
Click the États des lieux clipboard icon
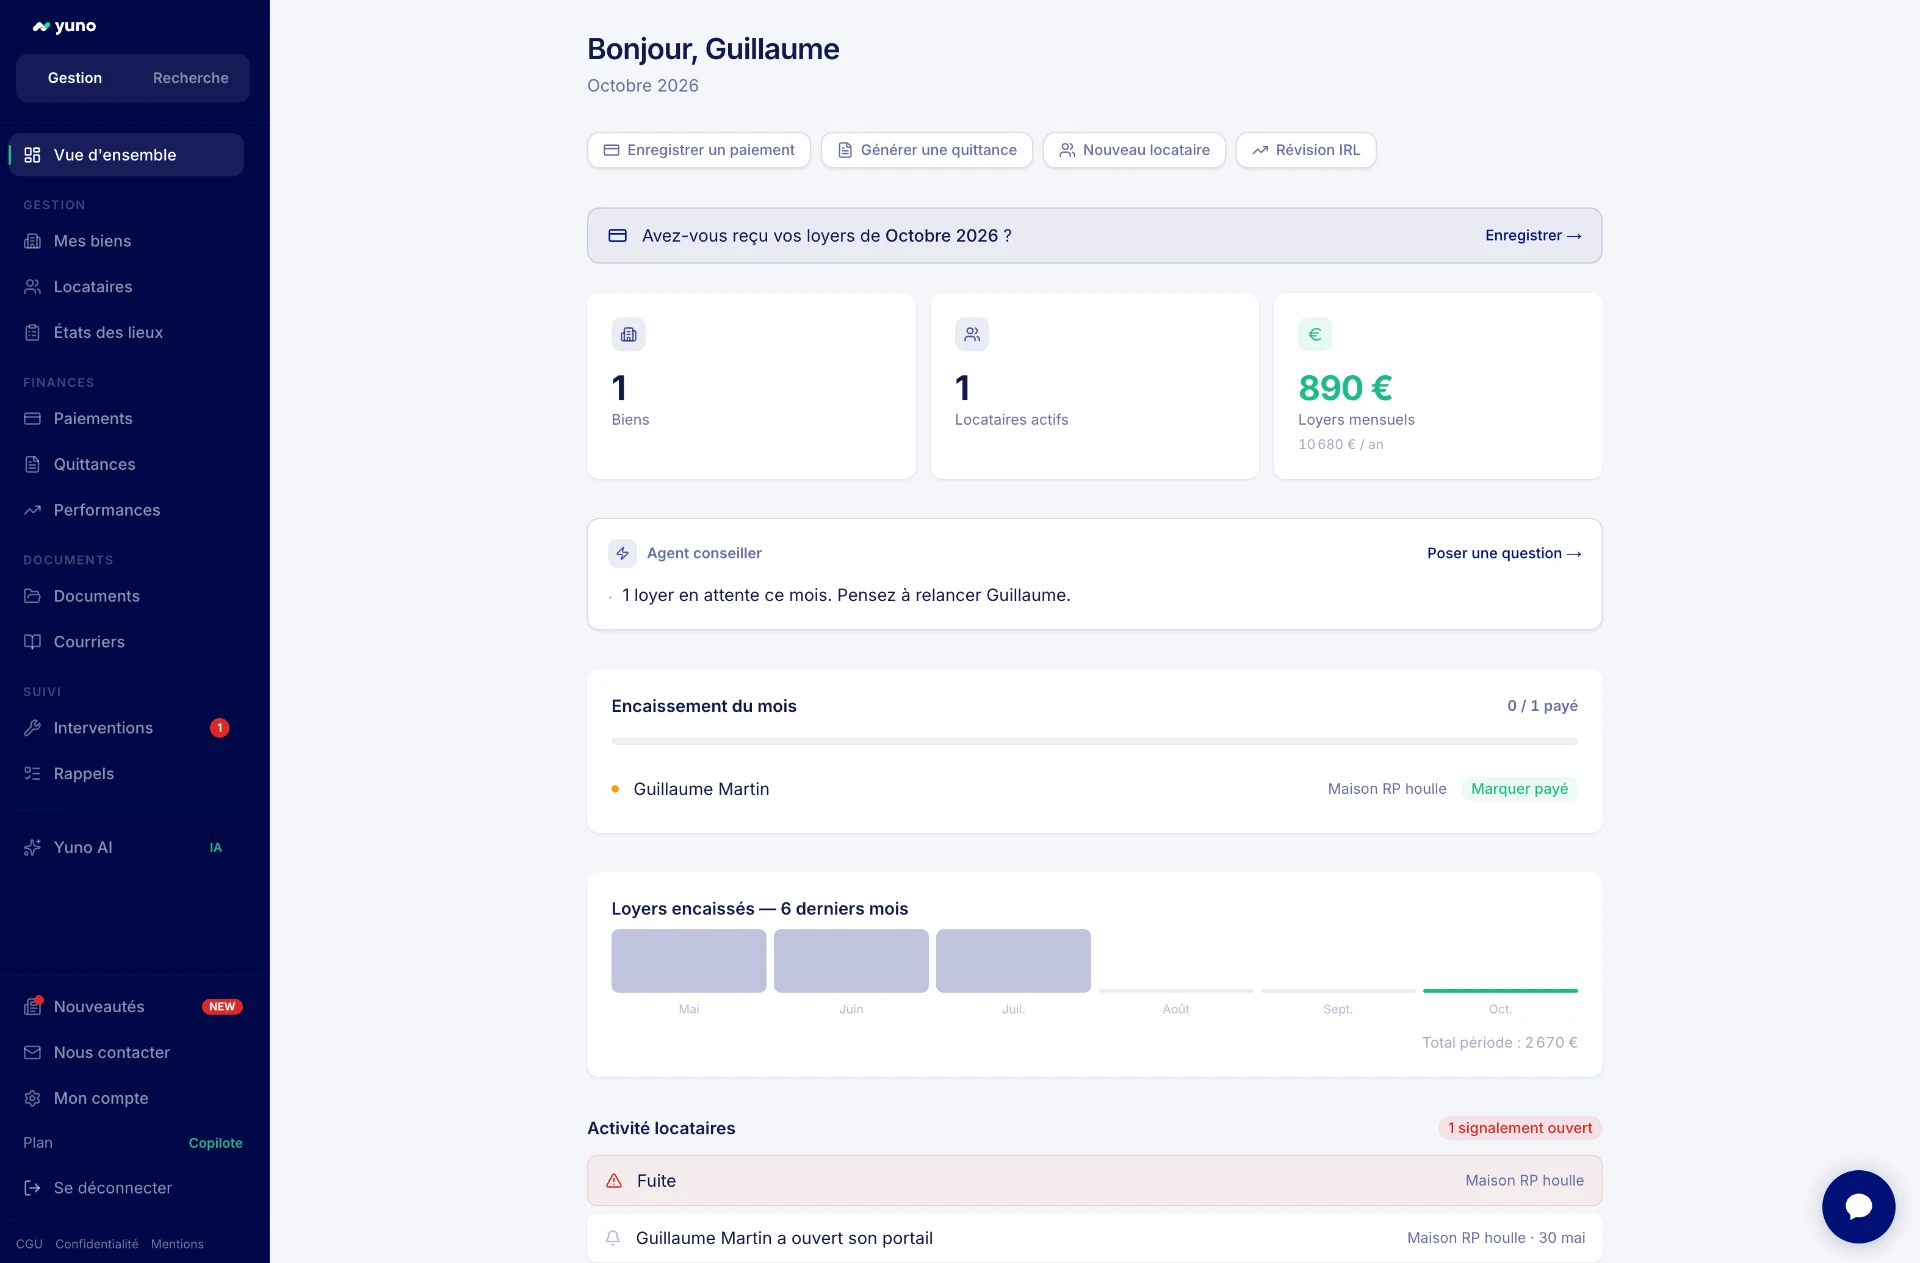(32, 332)
